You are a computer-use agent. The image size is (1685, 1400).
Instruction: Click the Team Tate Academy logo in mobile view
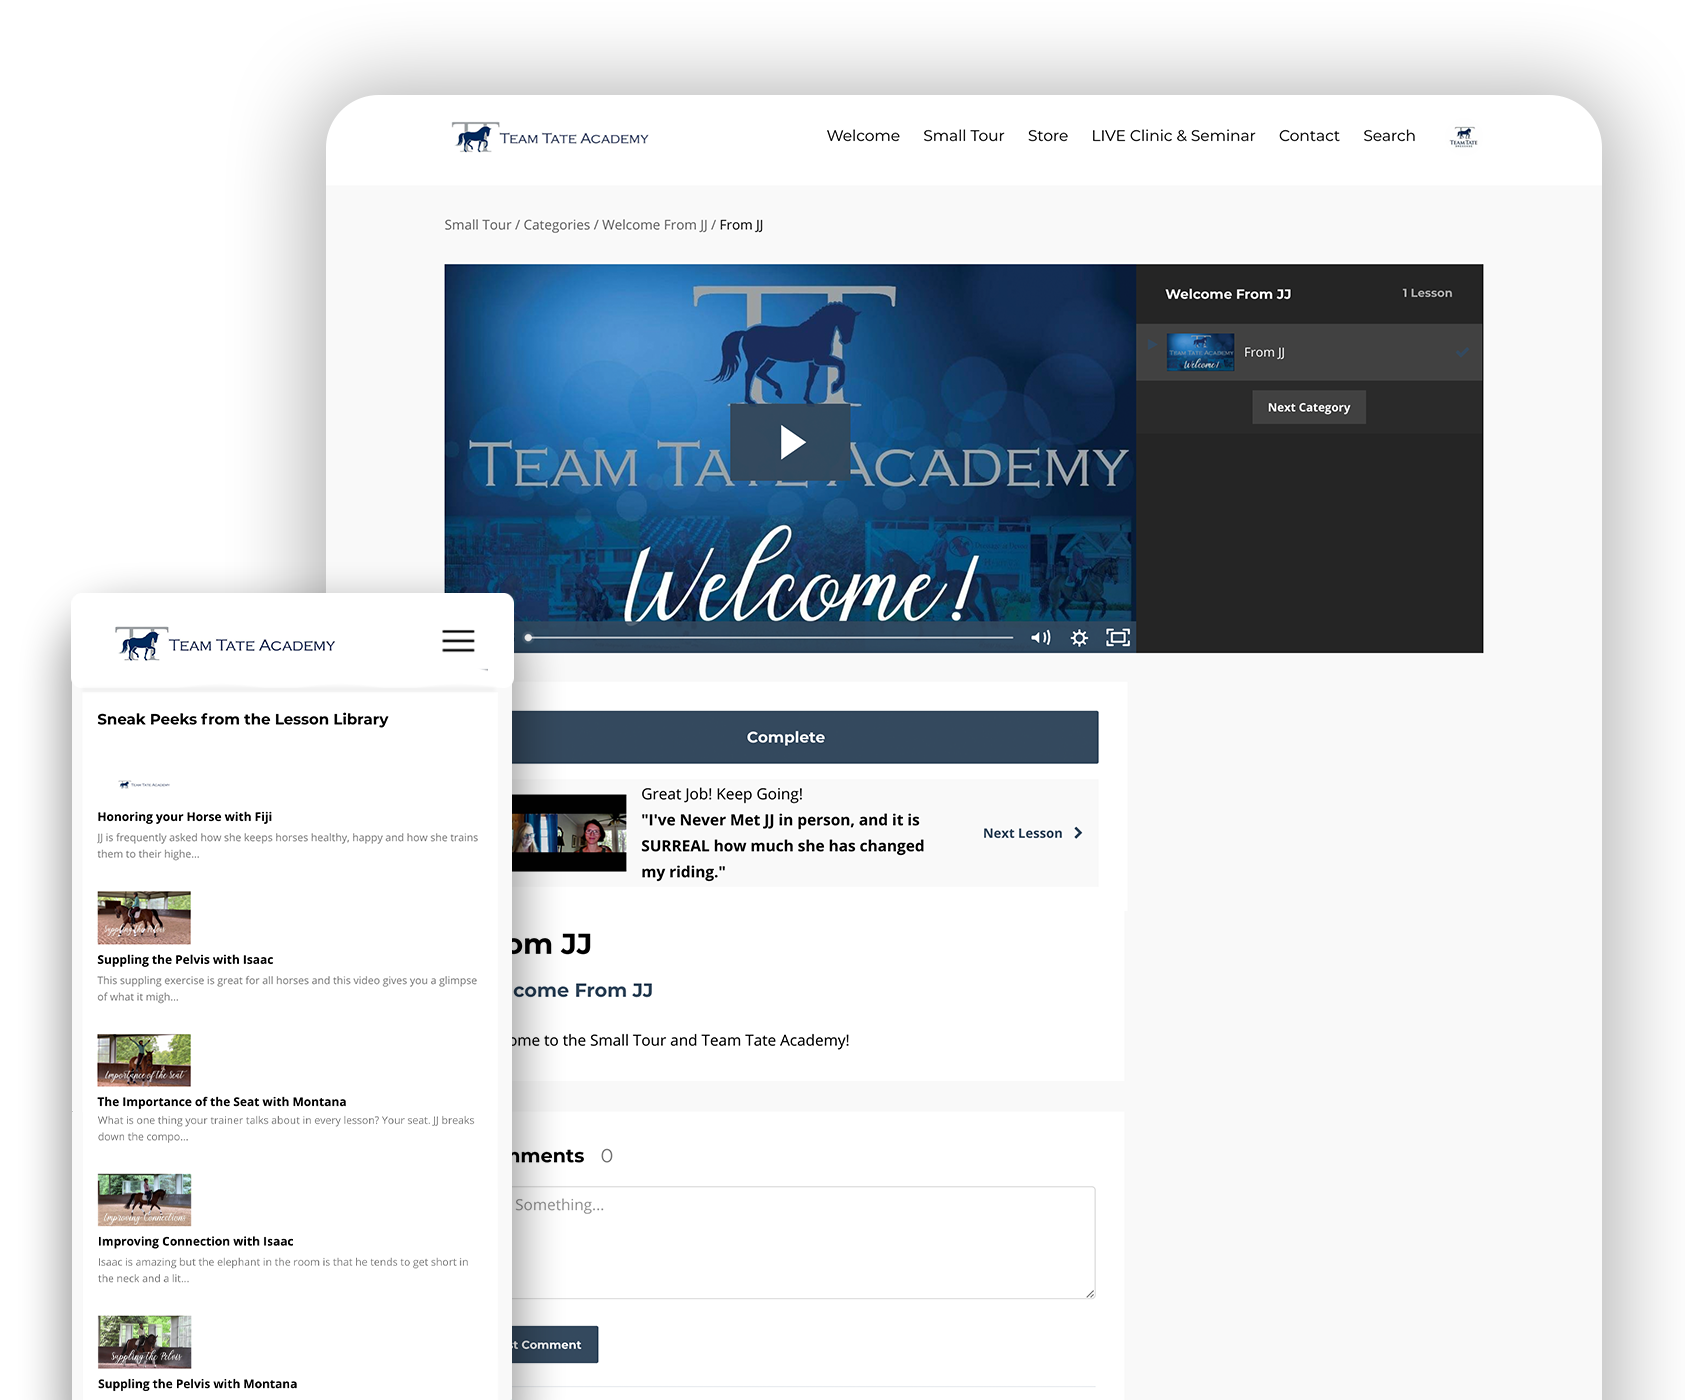point(225,644)
